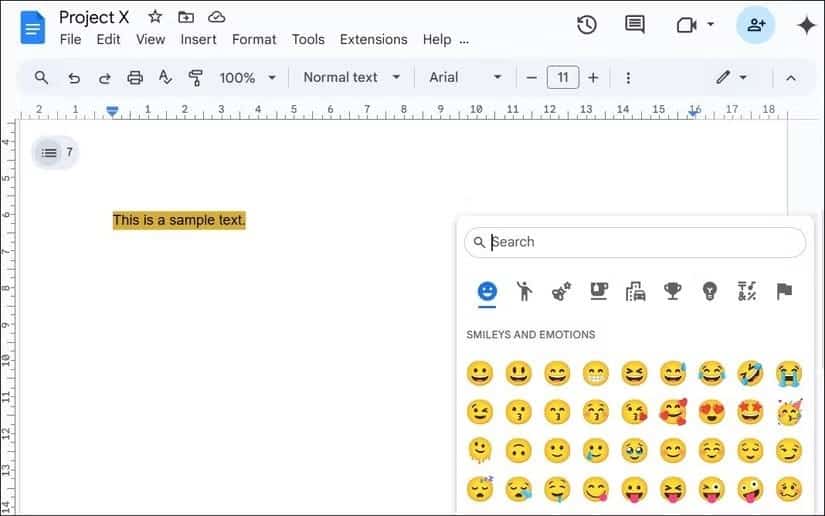Open the 100% zoom dropdown

[x=247, y=78]
